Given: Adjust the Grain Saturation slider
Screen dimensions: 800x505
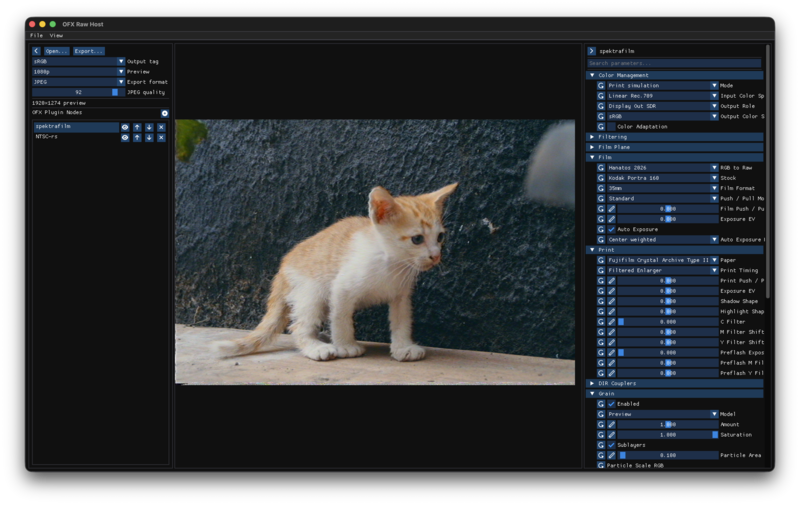Looking at the screenshot, I should click(x=668, y=435).
